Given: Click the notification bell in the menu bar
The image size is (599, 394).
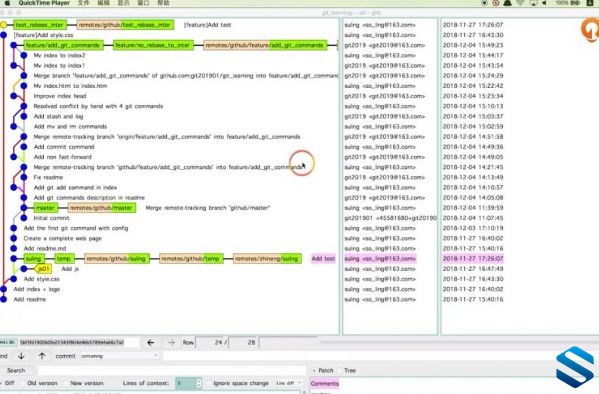Looking at the screenshot, I should [508, 3].
